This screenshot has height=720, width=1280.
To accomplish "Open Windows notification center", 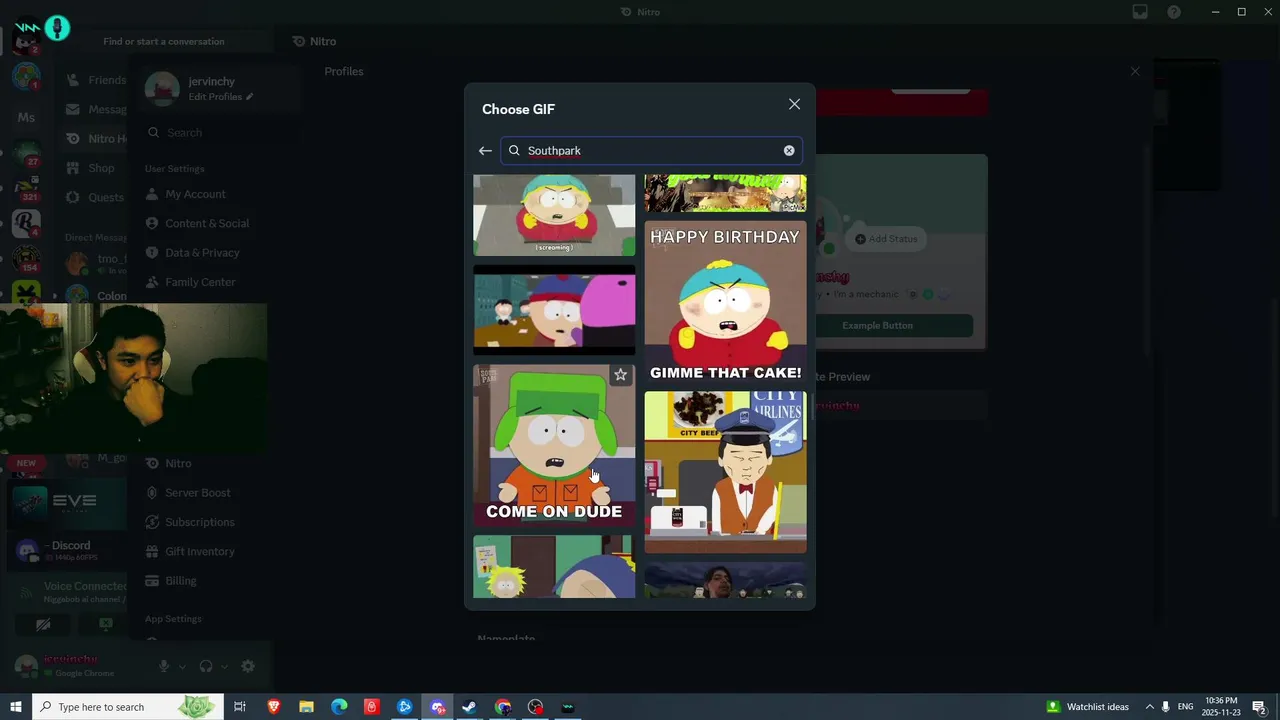I will (1259, 707).
